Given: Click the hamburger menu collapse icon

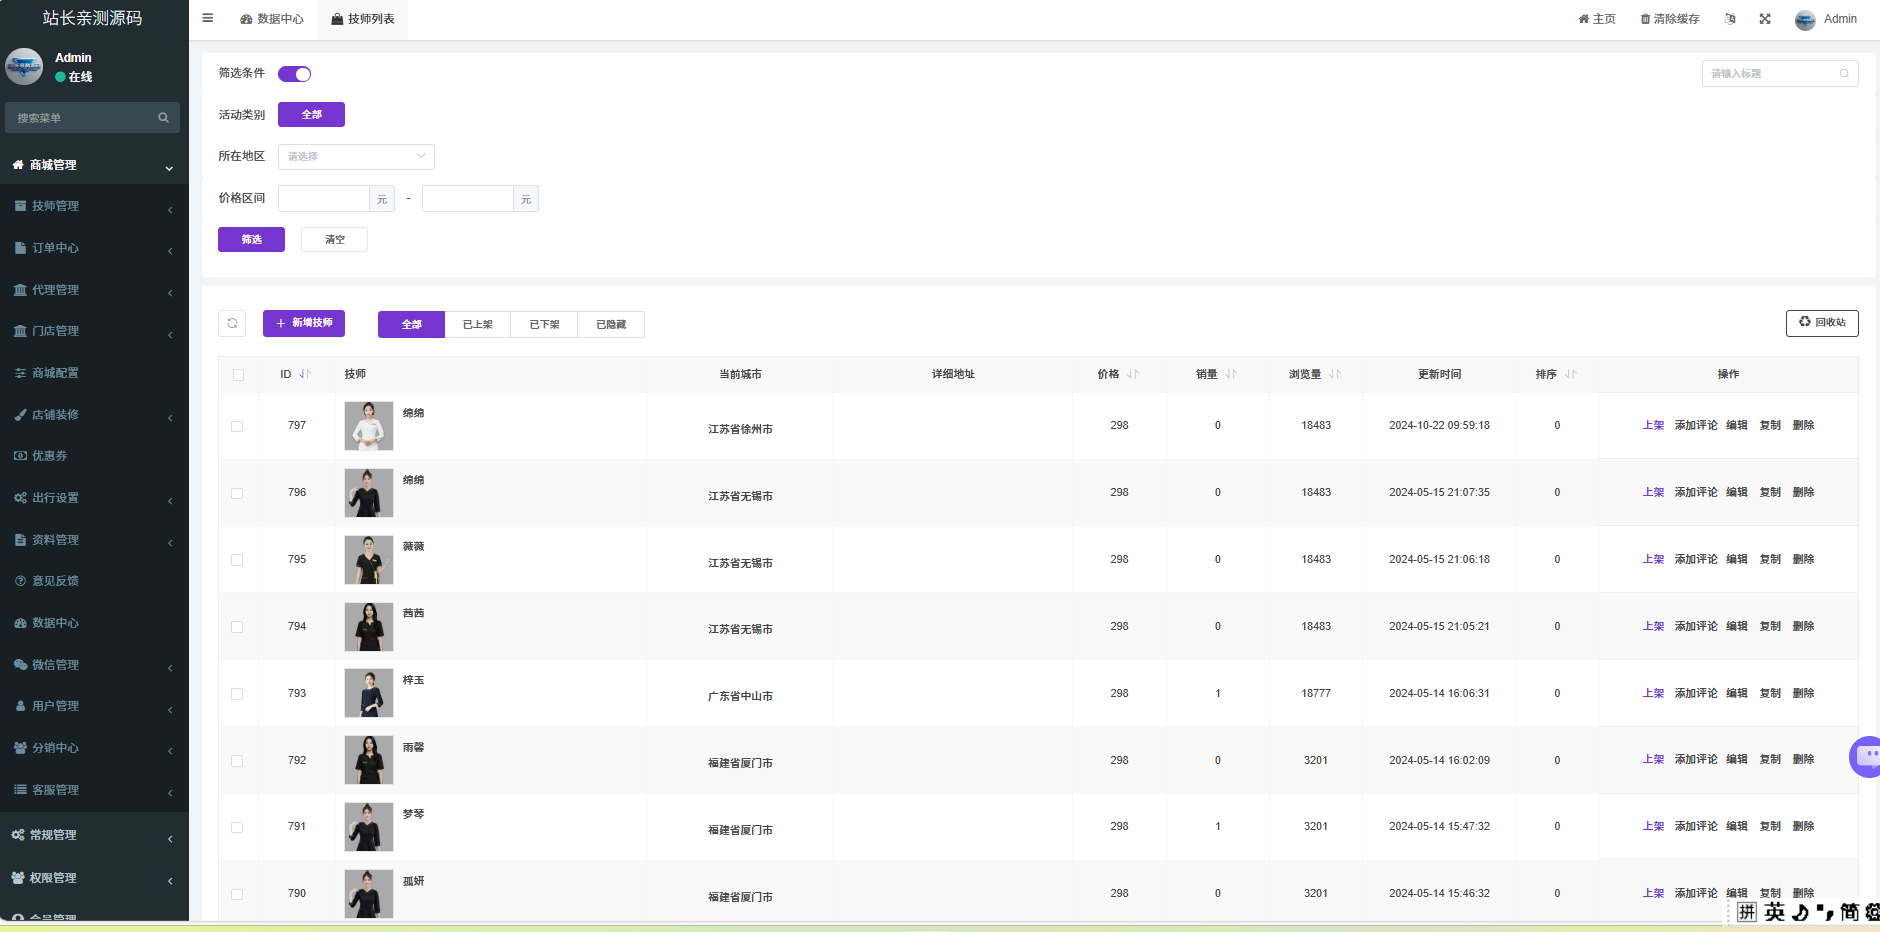Looking at the screenshot, I should [208, 18].
